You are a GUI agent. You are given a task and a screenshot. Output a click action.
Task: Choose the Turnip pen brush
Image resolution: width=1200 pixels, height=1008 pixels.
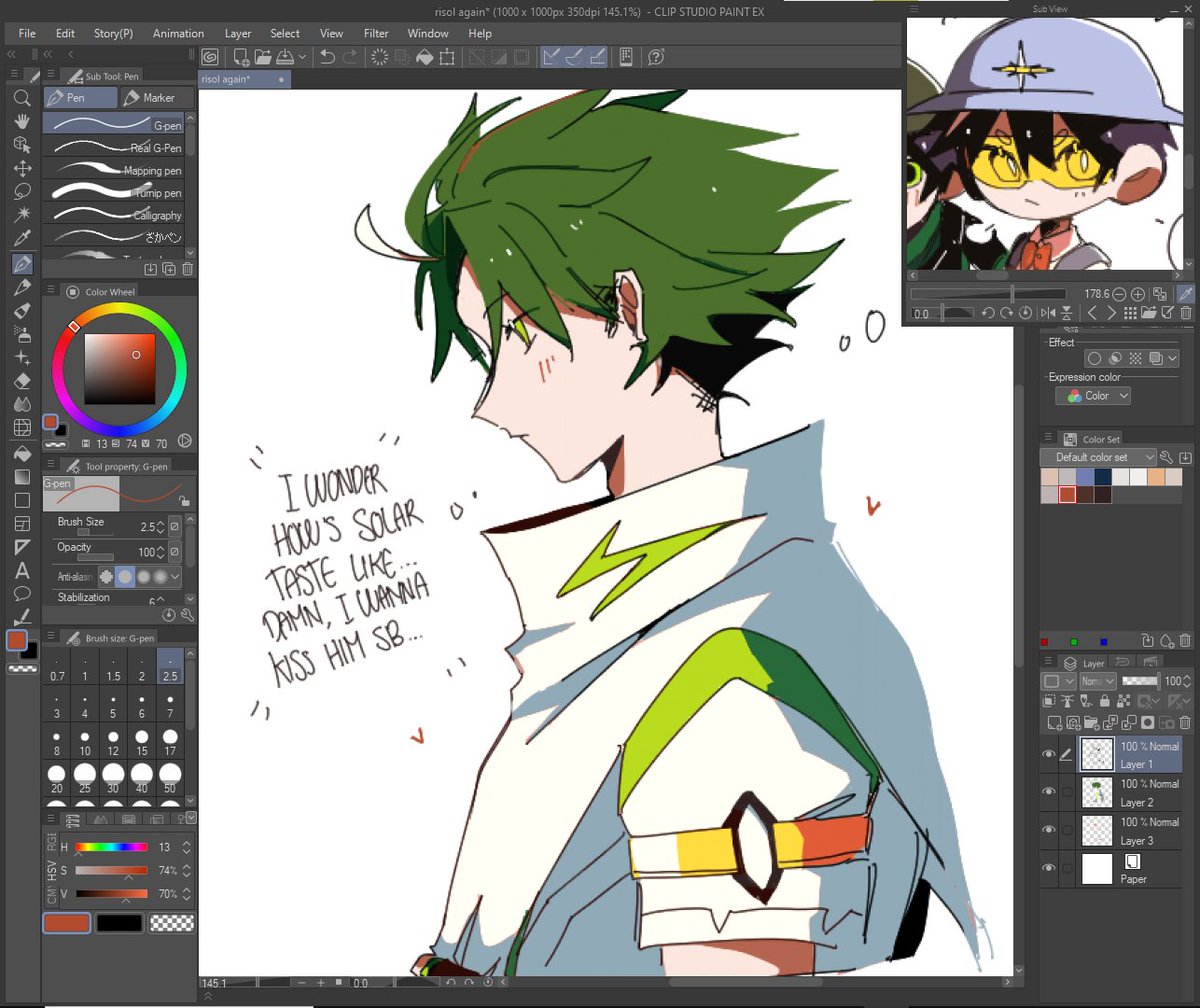pyautogui.click(x=114, y=192)
